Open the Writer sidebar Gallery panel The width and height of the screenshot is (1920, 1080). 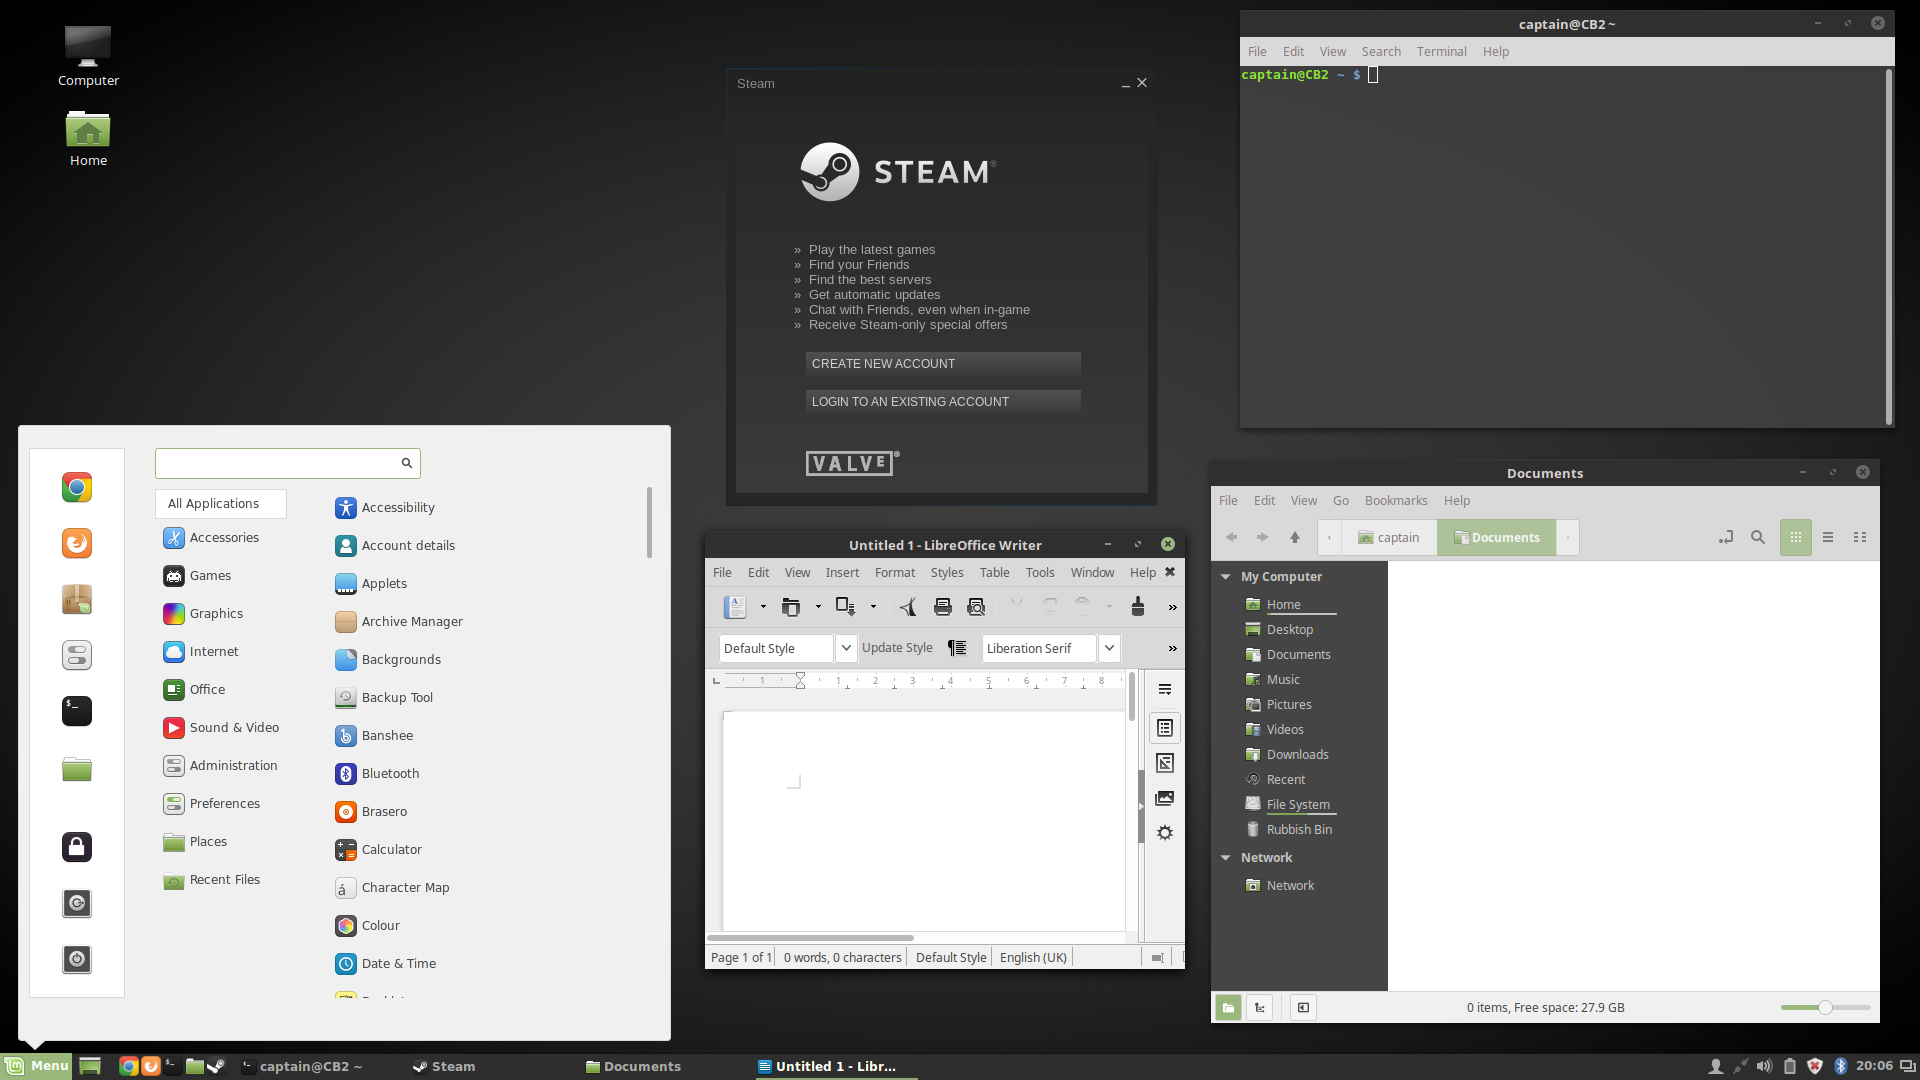tap(1164, 798)
